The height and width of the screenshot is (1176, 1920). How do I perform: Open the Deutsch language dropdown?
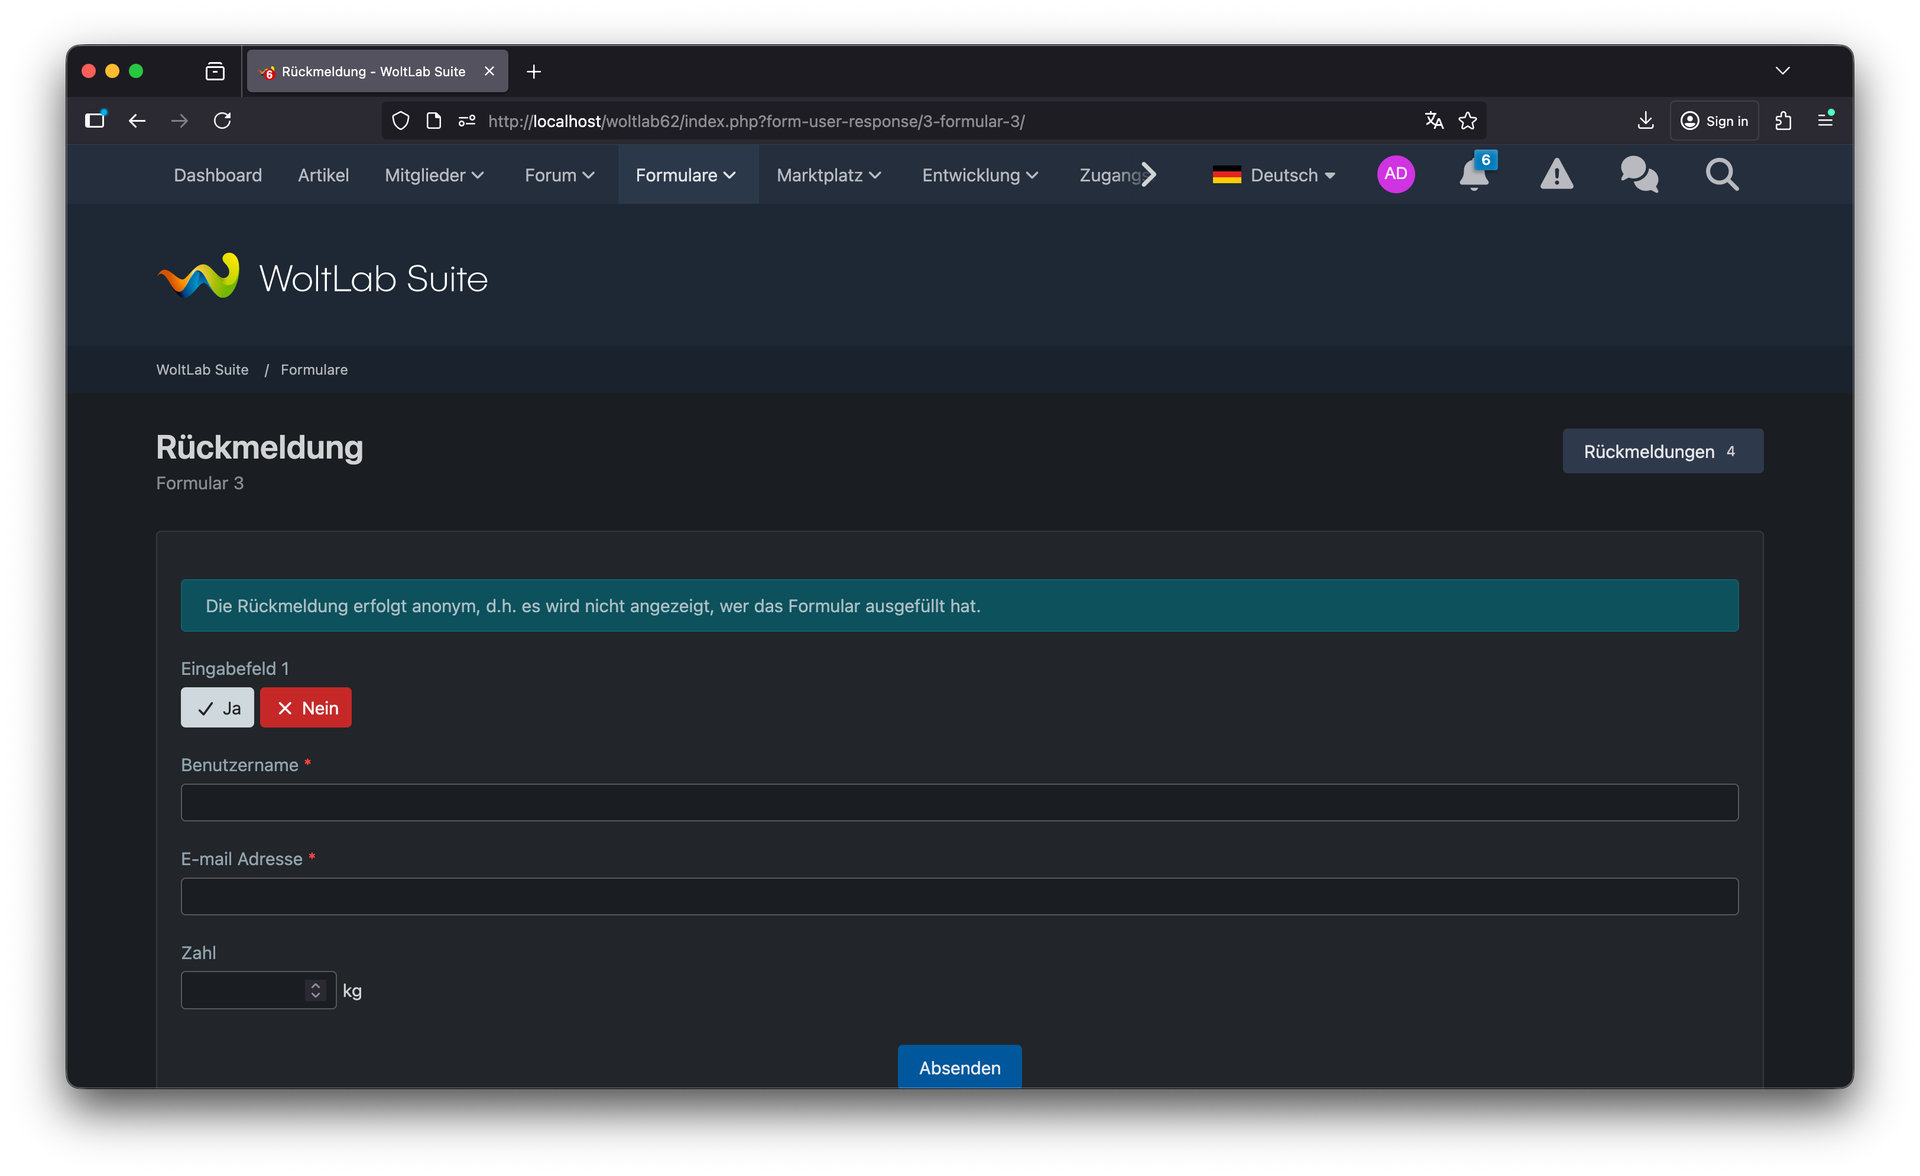click(x=1274, y=175)
